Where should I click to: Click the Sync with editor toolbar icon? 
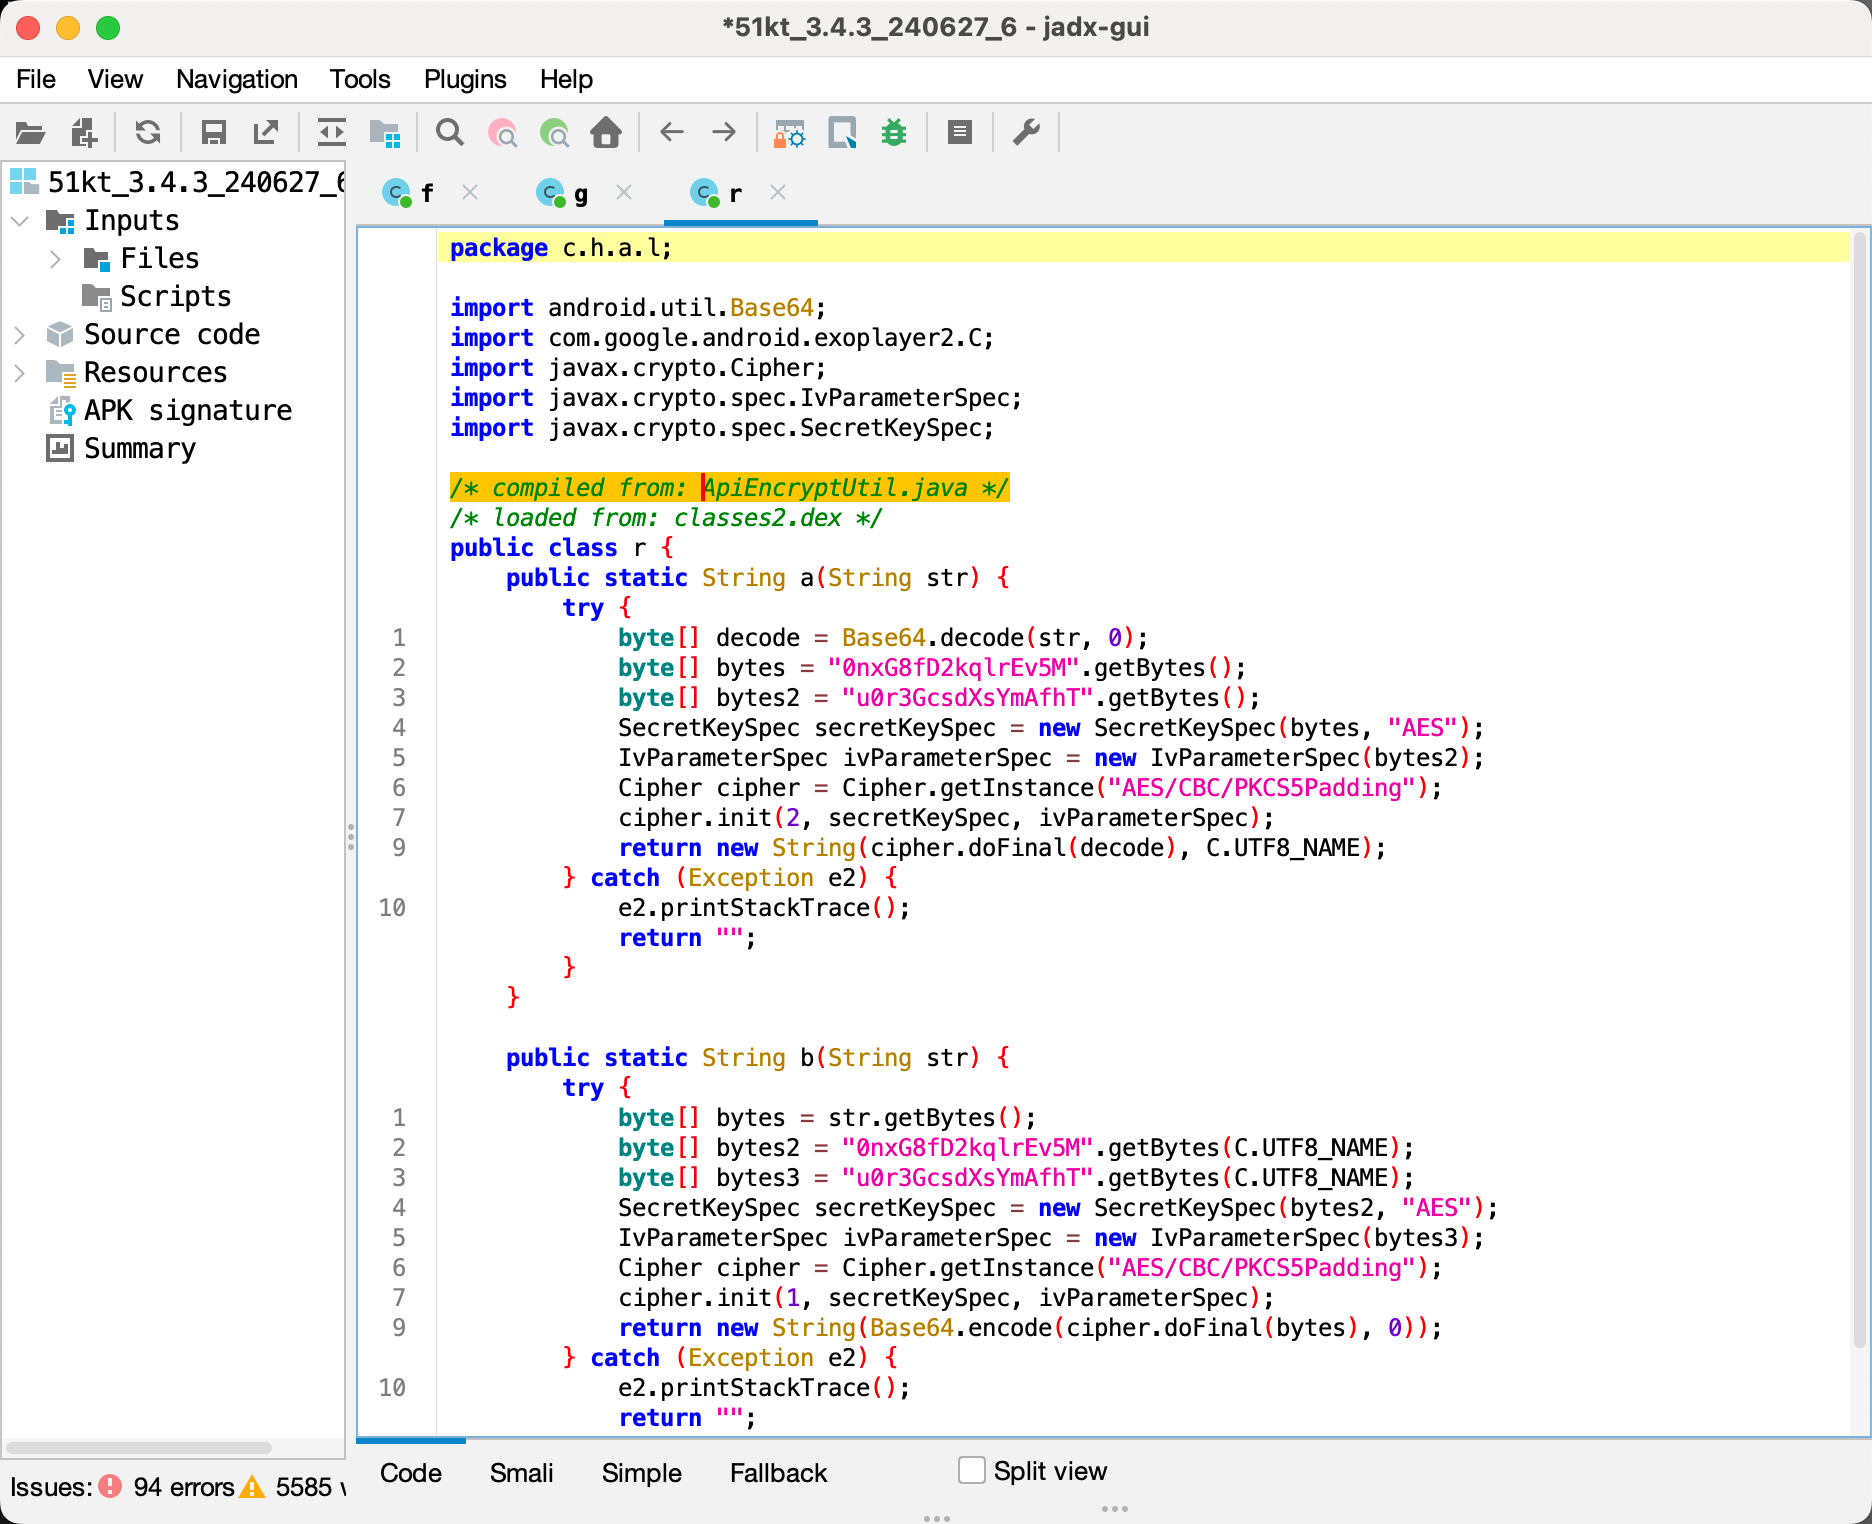click(x=331, y=132)
